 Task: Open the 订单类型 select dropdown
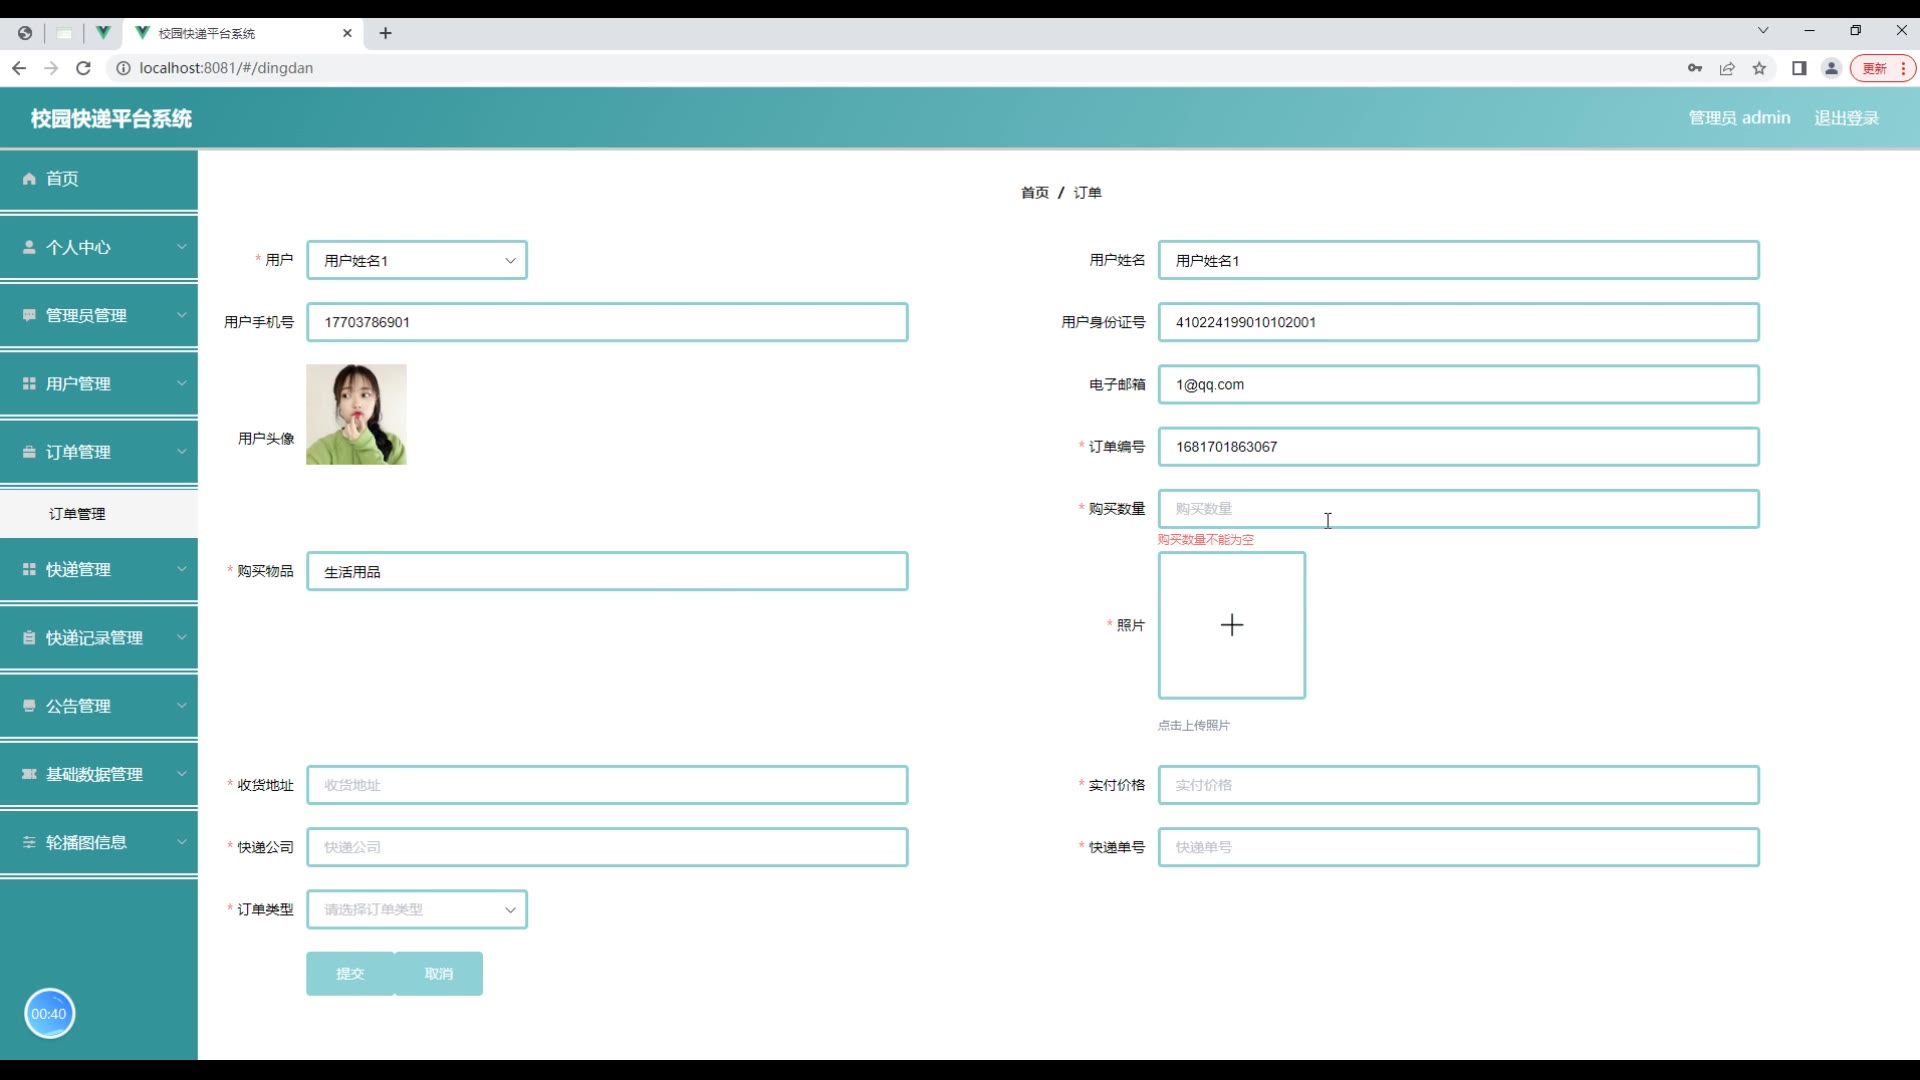tap(416, 909)
